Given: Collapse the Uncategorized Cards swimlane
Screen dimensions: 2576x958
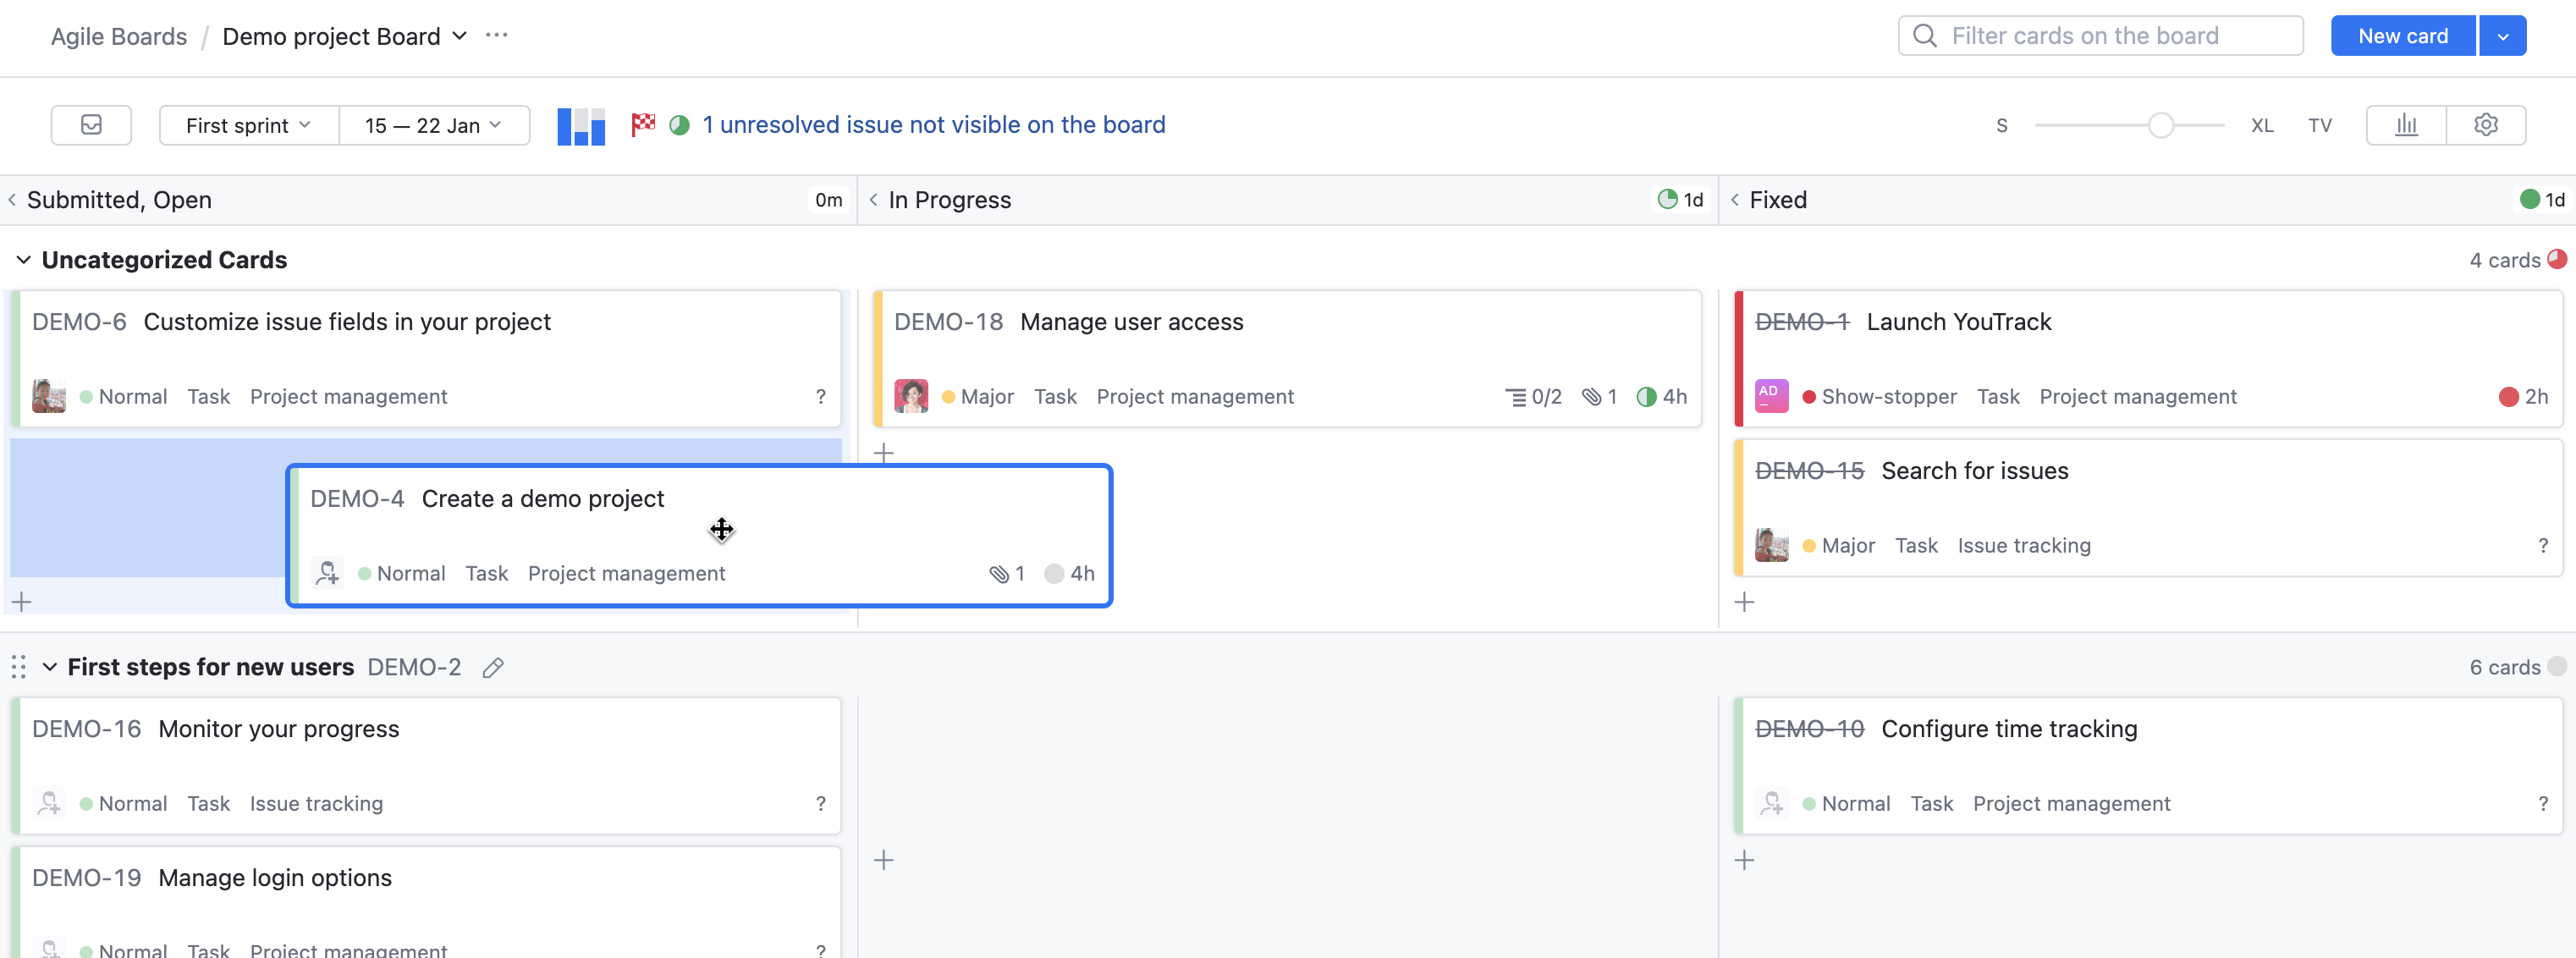Looking at the screenshot, I should click(x=23, y=260).
